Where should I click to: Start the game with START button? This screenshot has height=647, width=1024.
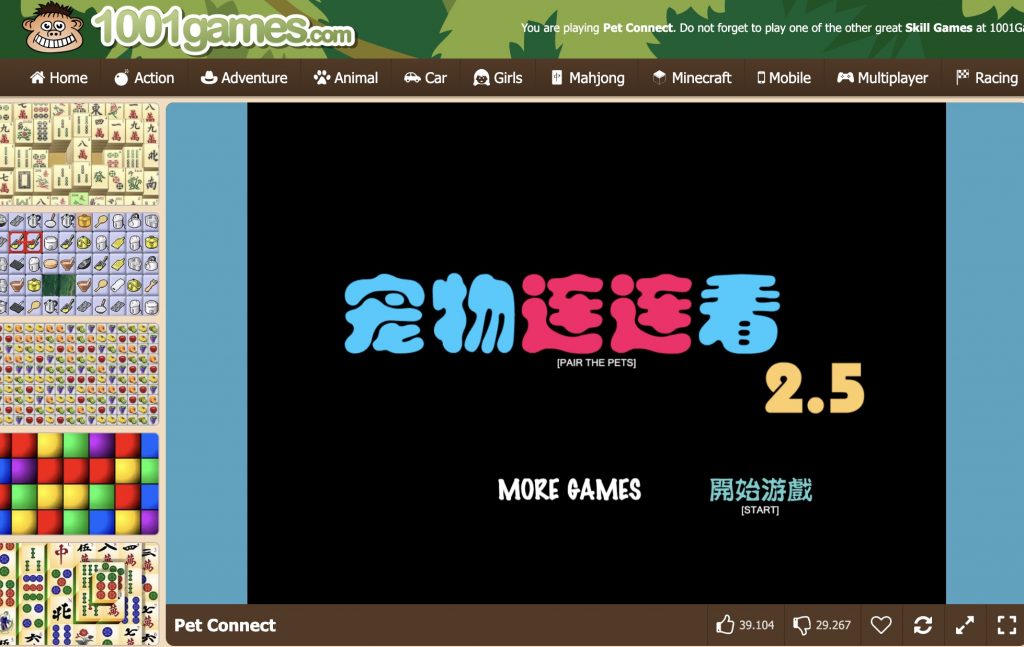pos(760,493)
